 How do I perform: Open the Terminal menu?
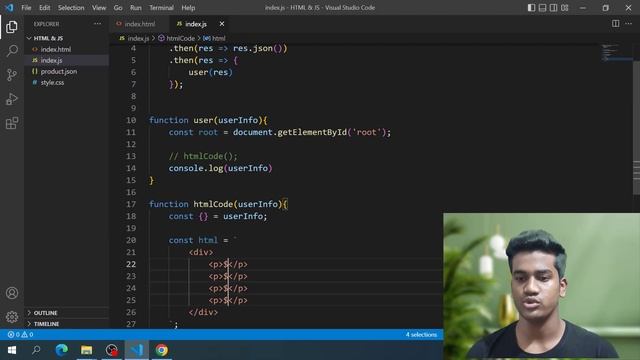[x=161, y=8]
